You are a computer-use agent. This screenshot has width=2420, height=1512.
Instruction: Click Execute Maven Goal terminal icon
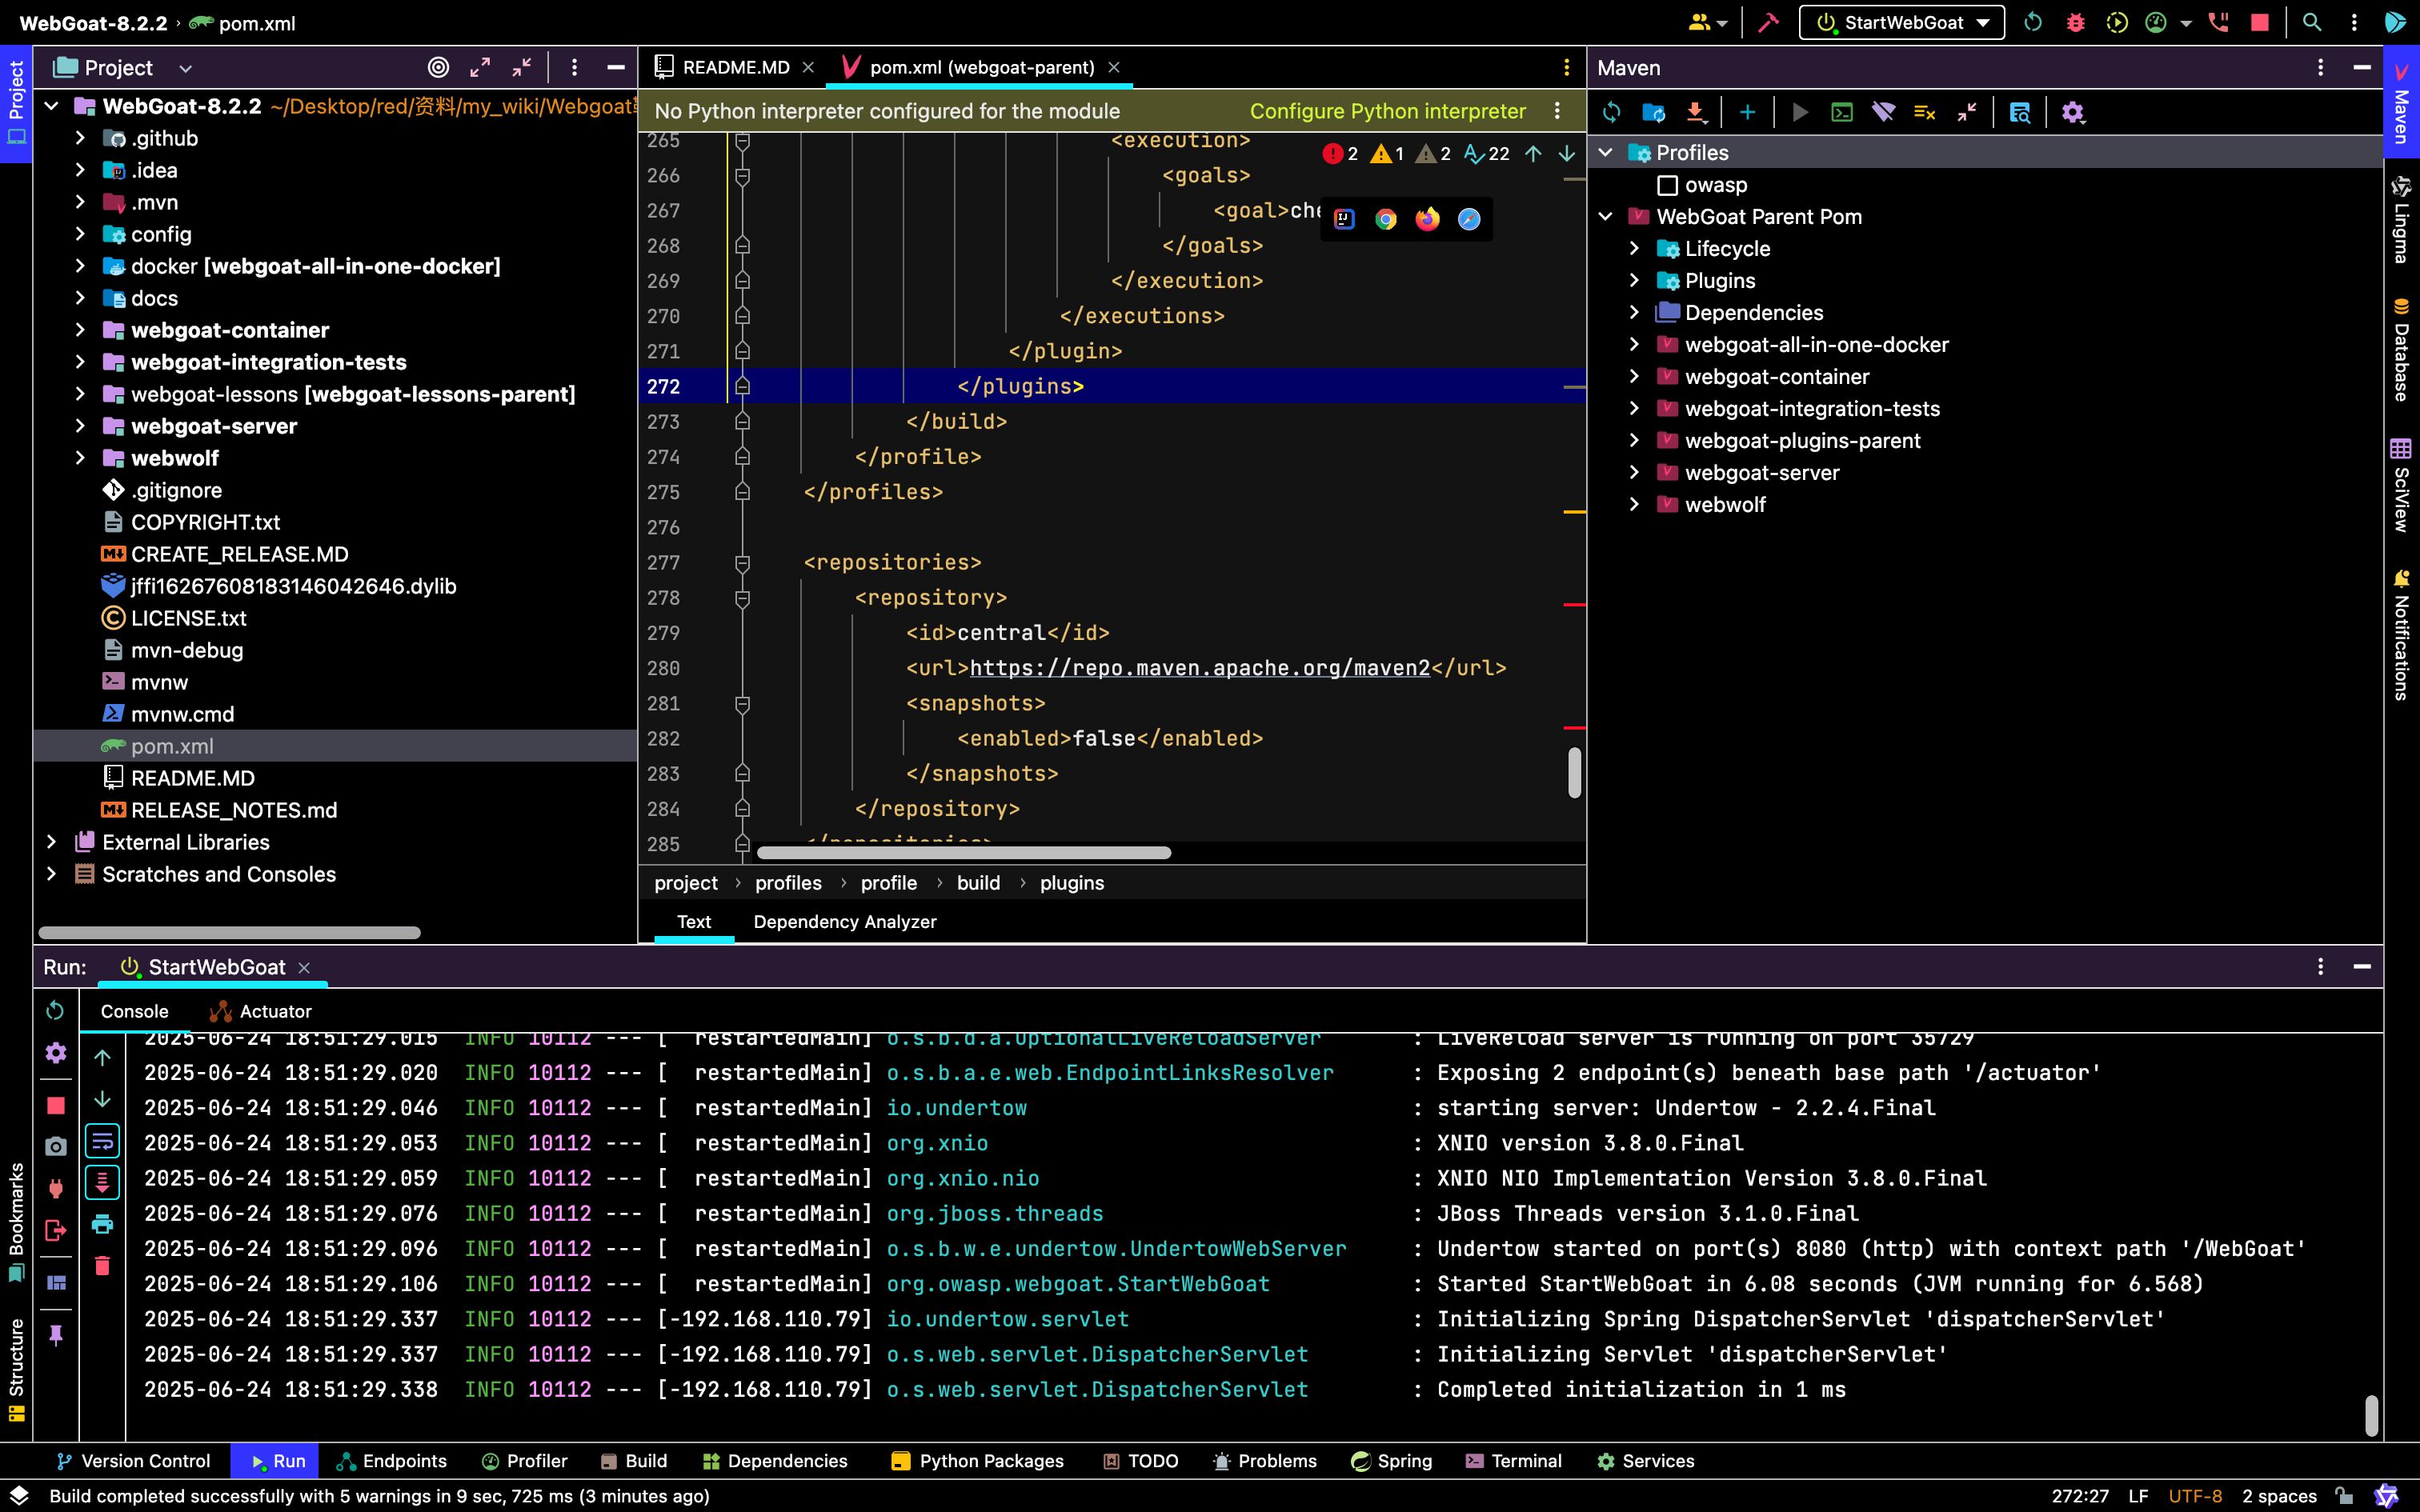(1841, 112)
